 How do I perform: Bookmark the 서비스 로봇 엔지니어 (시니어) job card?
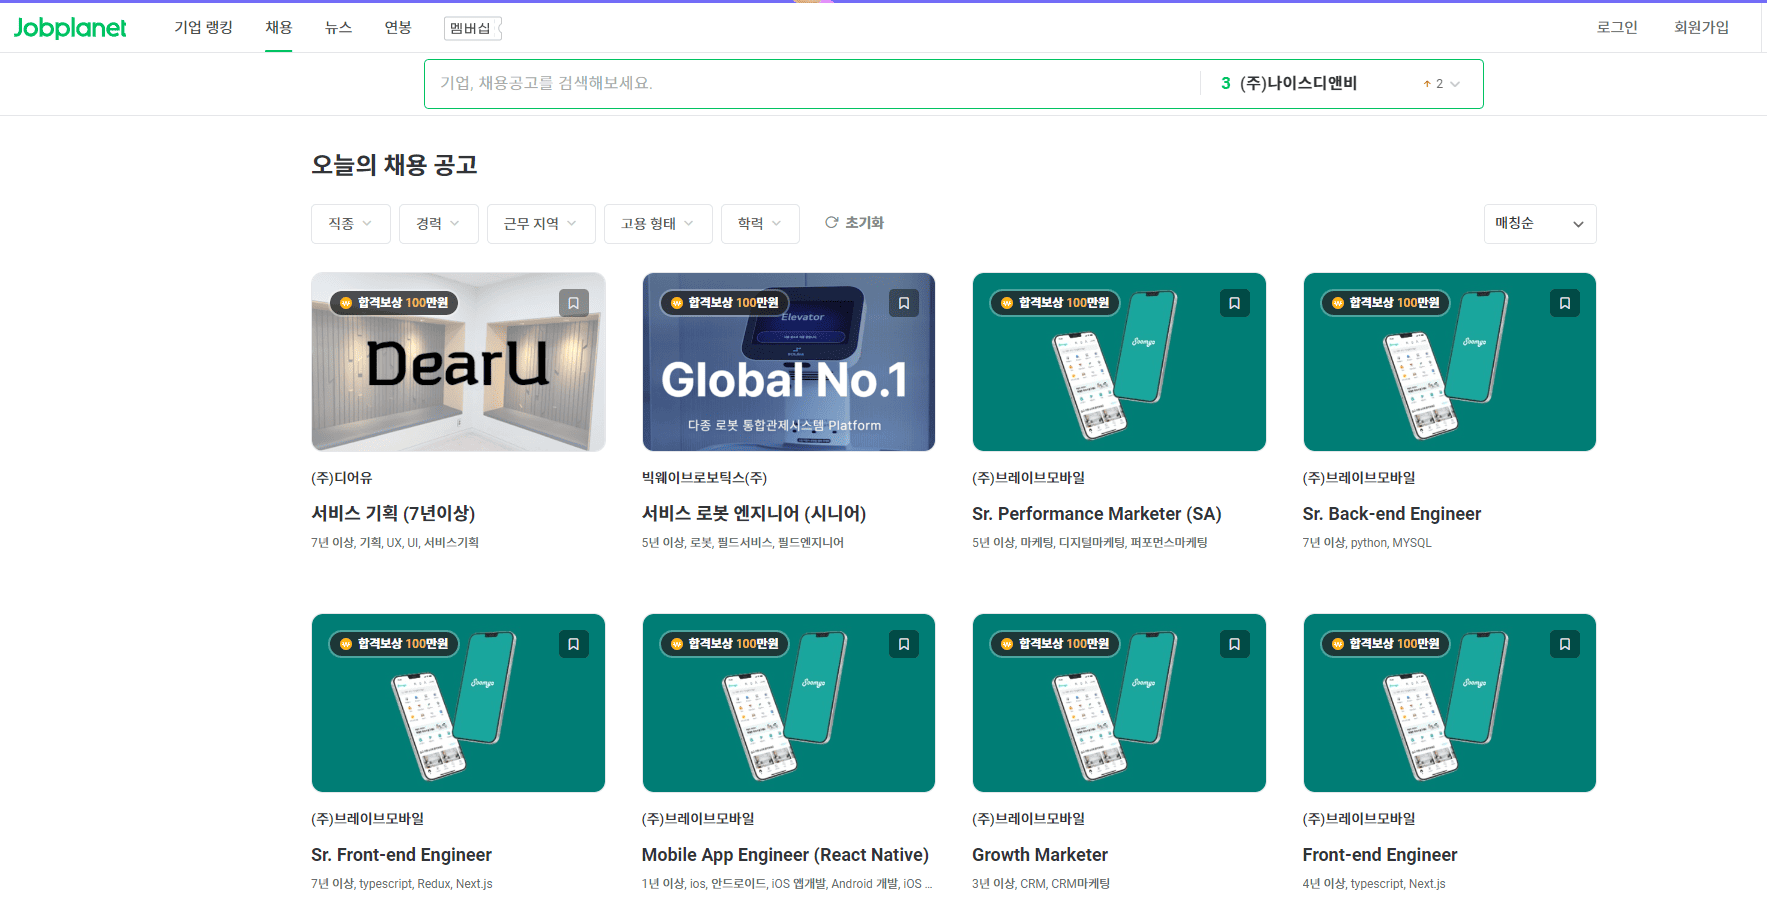point(904,303)
